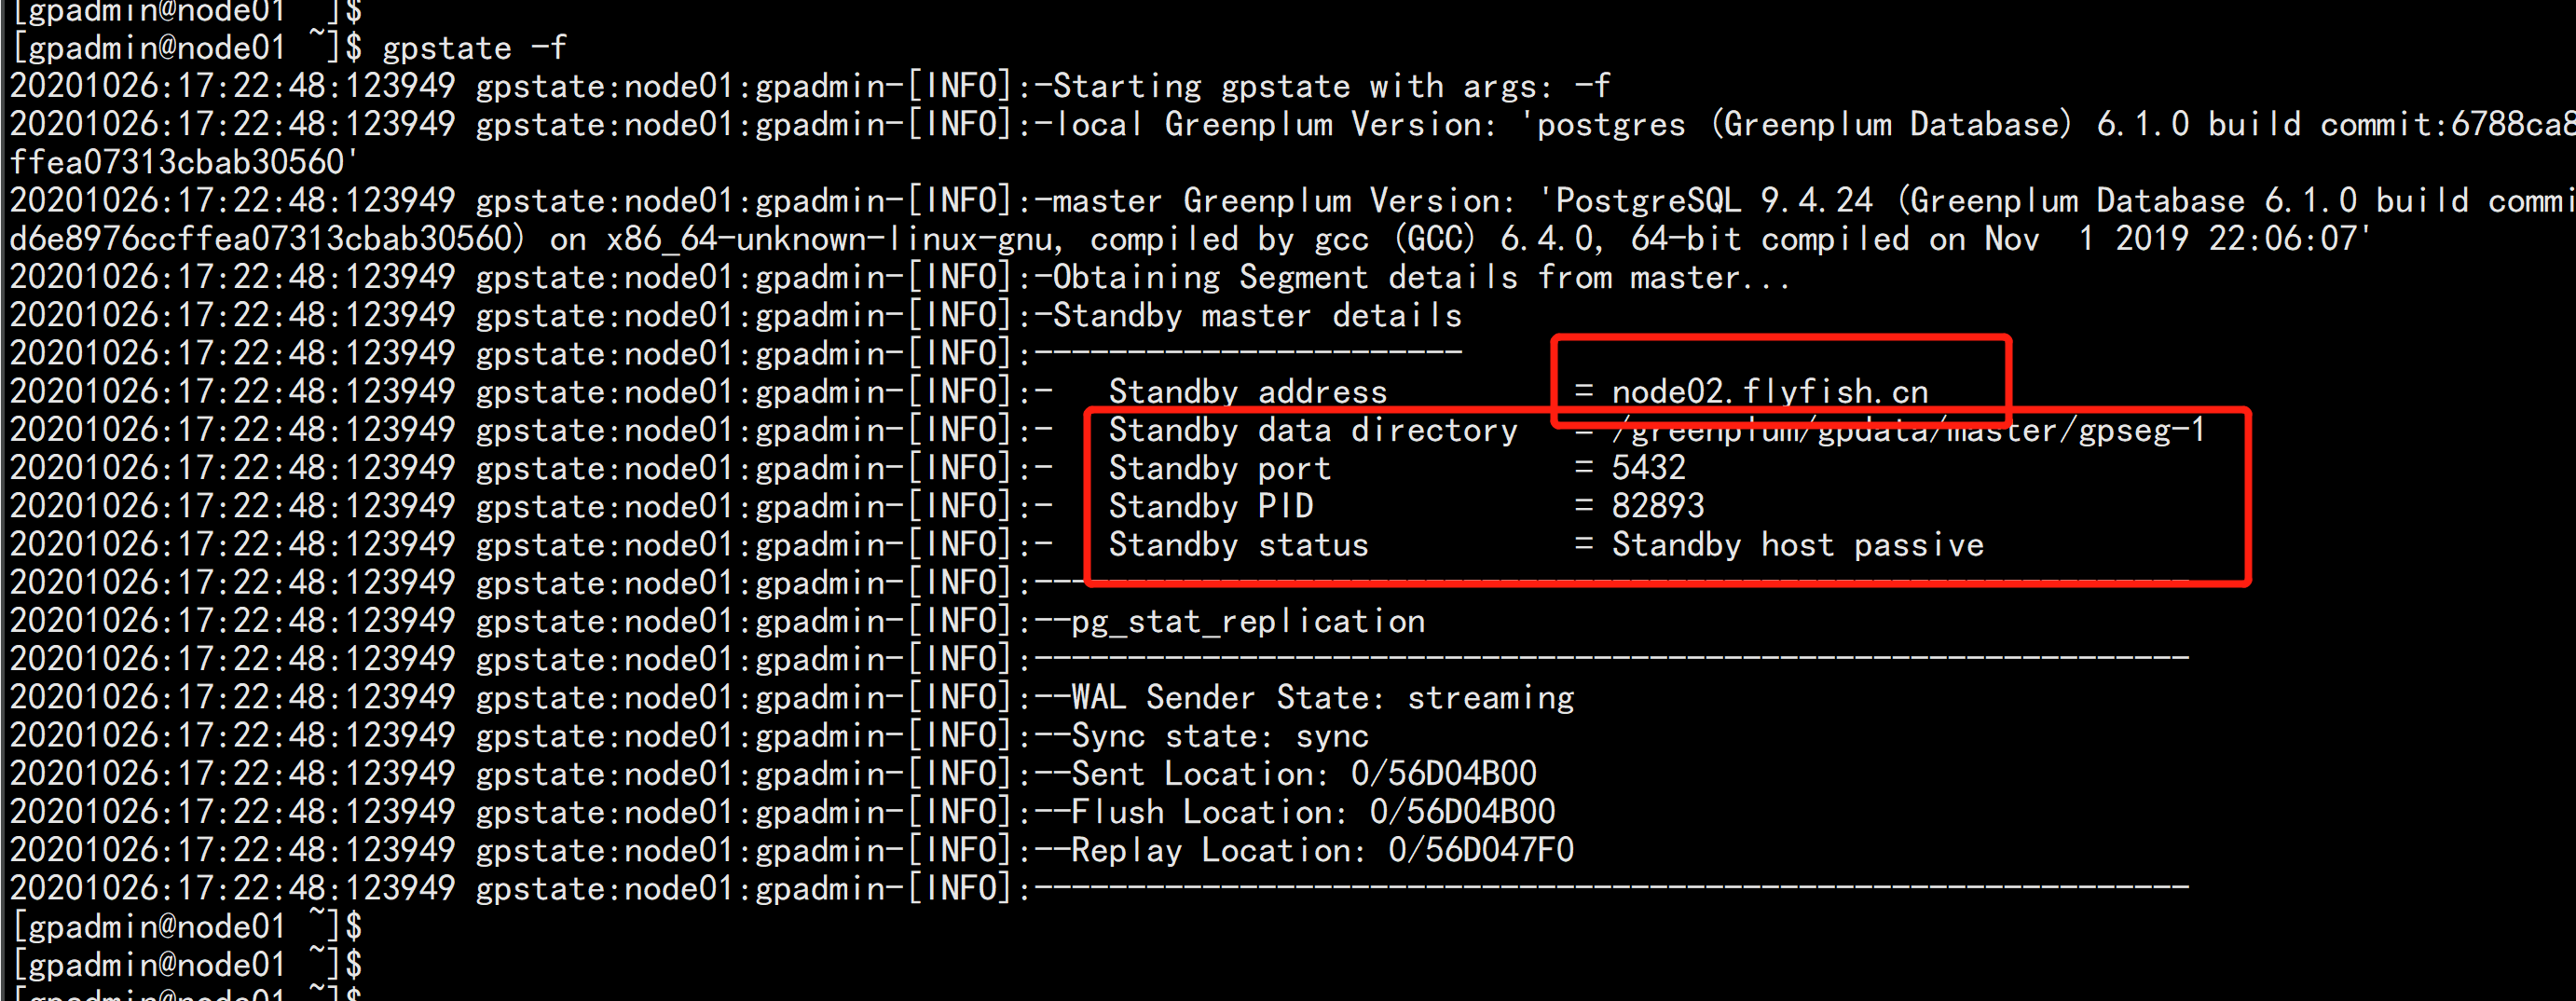
Task: Click the 'x86_64-unknown-linux-gnu' text
Action: (829, 239)
